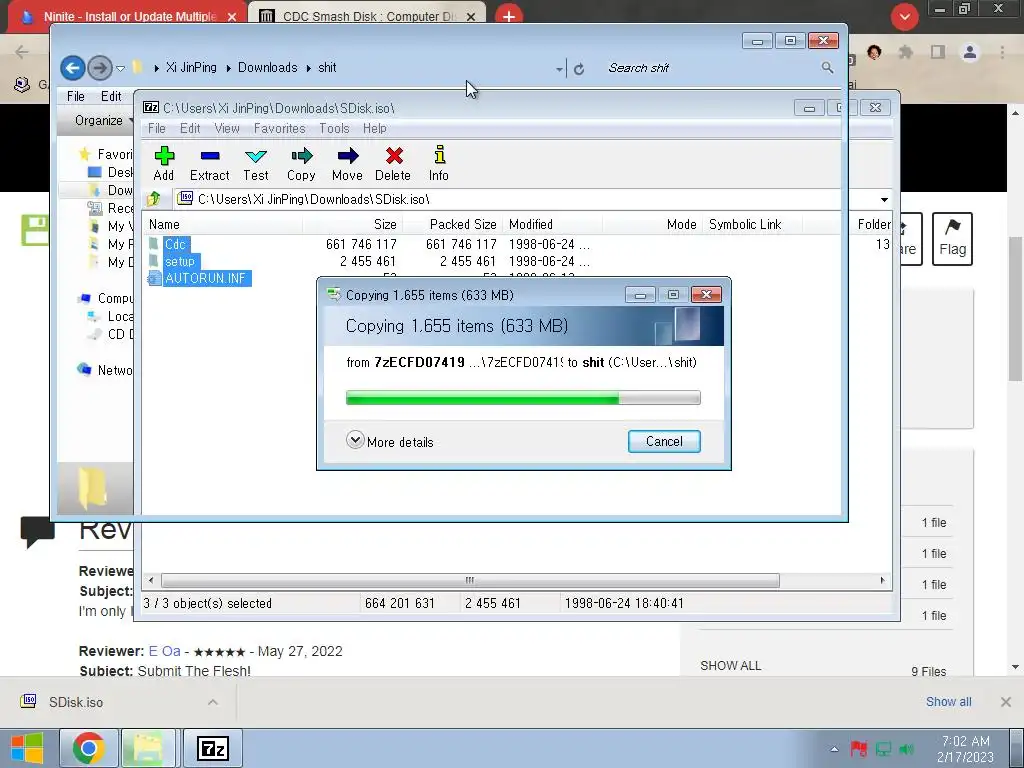Cancel the file copy operation

click(664, 441)
